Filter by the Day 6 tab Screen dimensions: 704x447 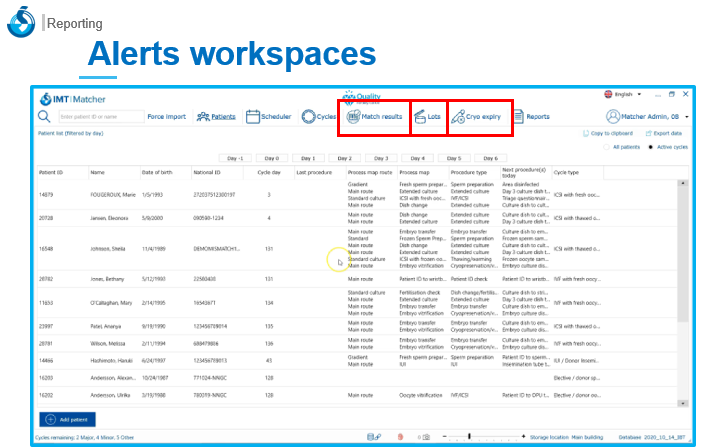point(488,158)
